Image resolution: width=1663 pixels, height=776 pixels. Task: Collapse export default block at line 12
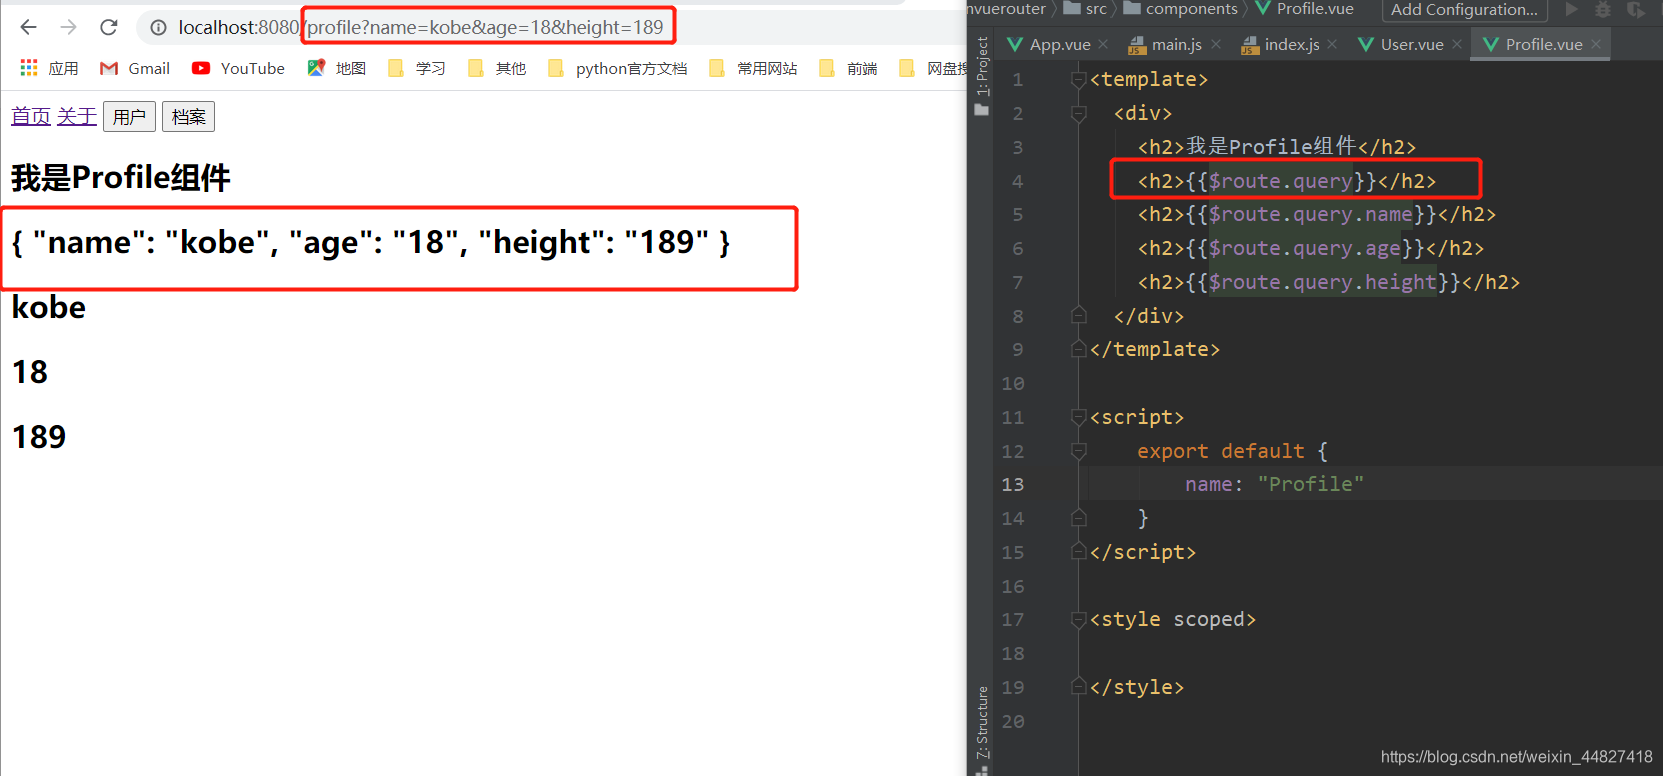point(1078,452)
